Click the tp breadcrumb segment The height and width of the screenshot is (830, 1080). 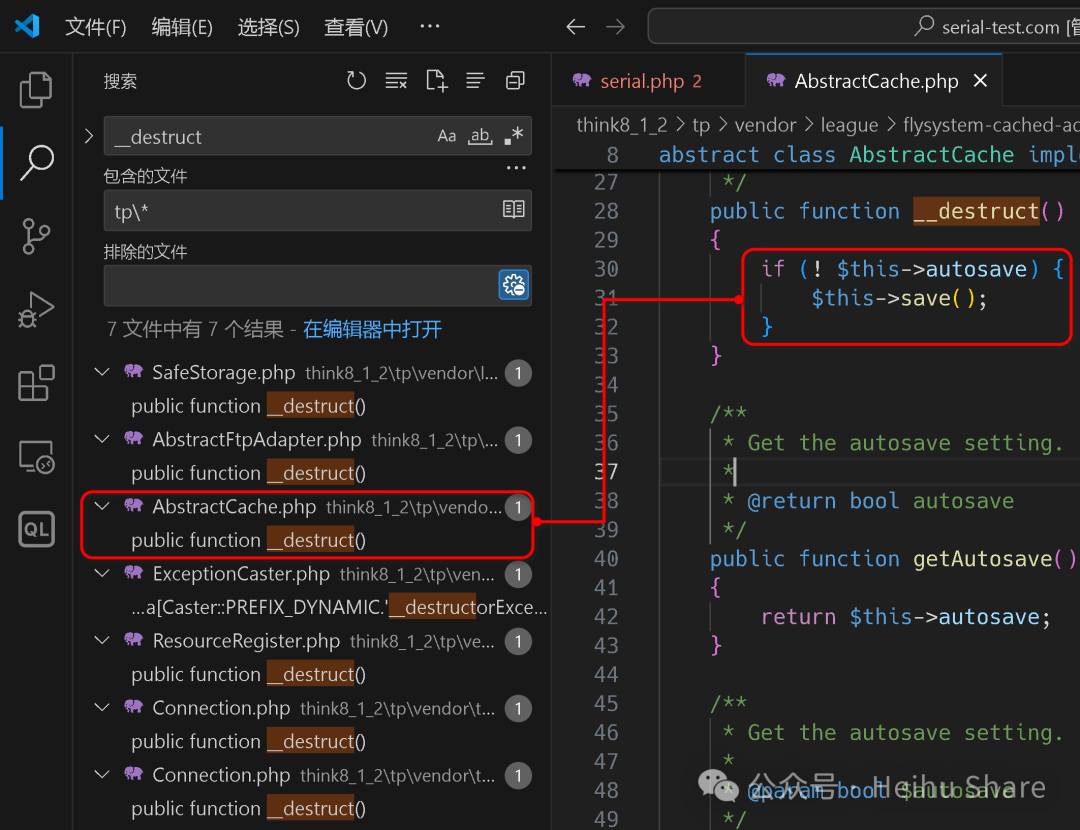pyautogui.click(x=700, y=125)
